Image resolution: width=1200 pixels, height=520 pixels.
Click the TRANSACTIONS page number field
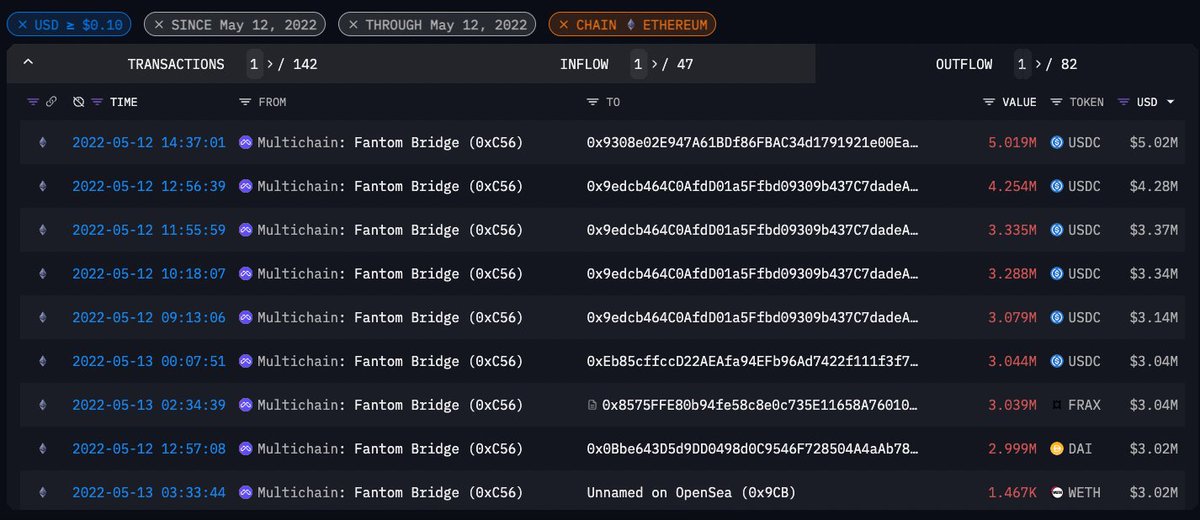pyautogui.click(x=256, y=64)
